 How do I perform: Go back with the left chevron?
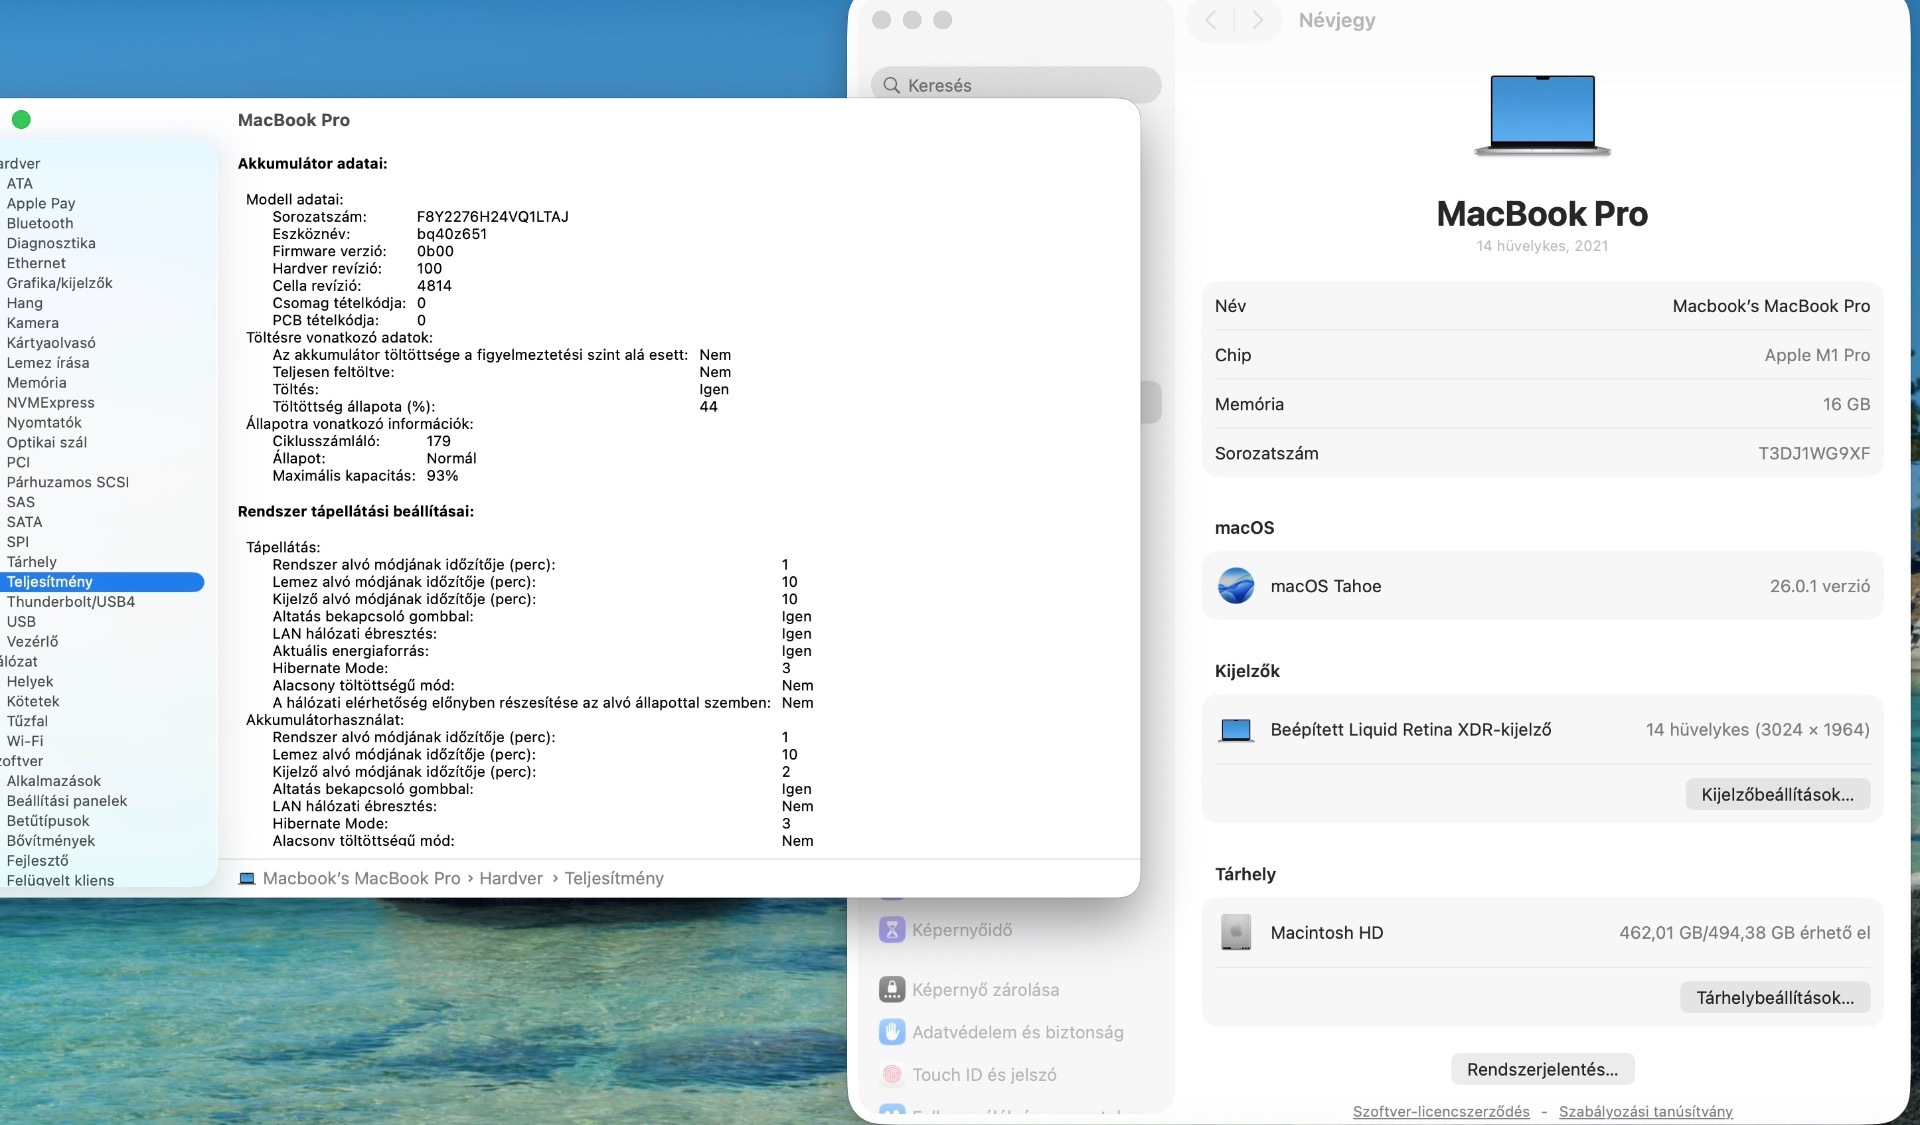click(x=1211, y=20)
